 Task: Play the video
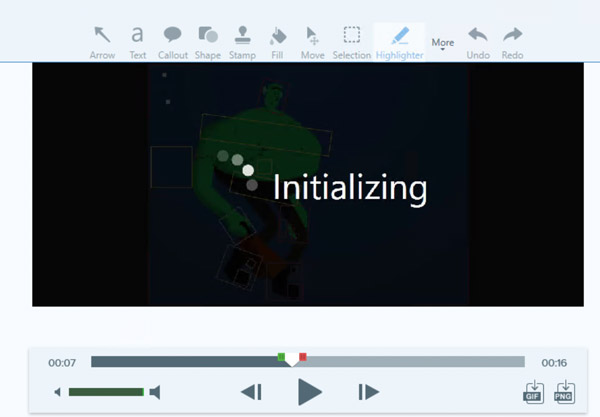pos(309,392)
